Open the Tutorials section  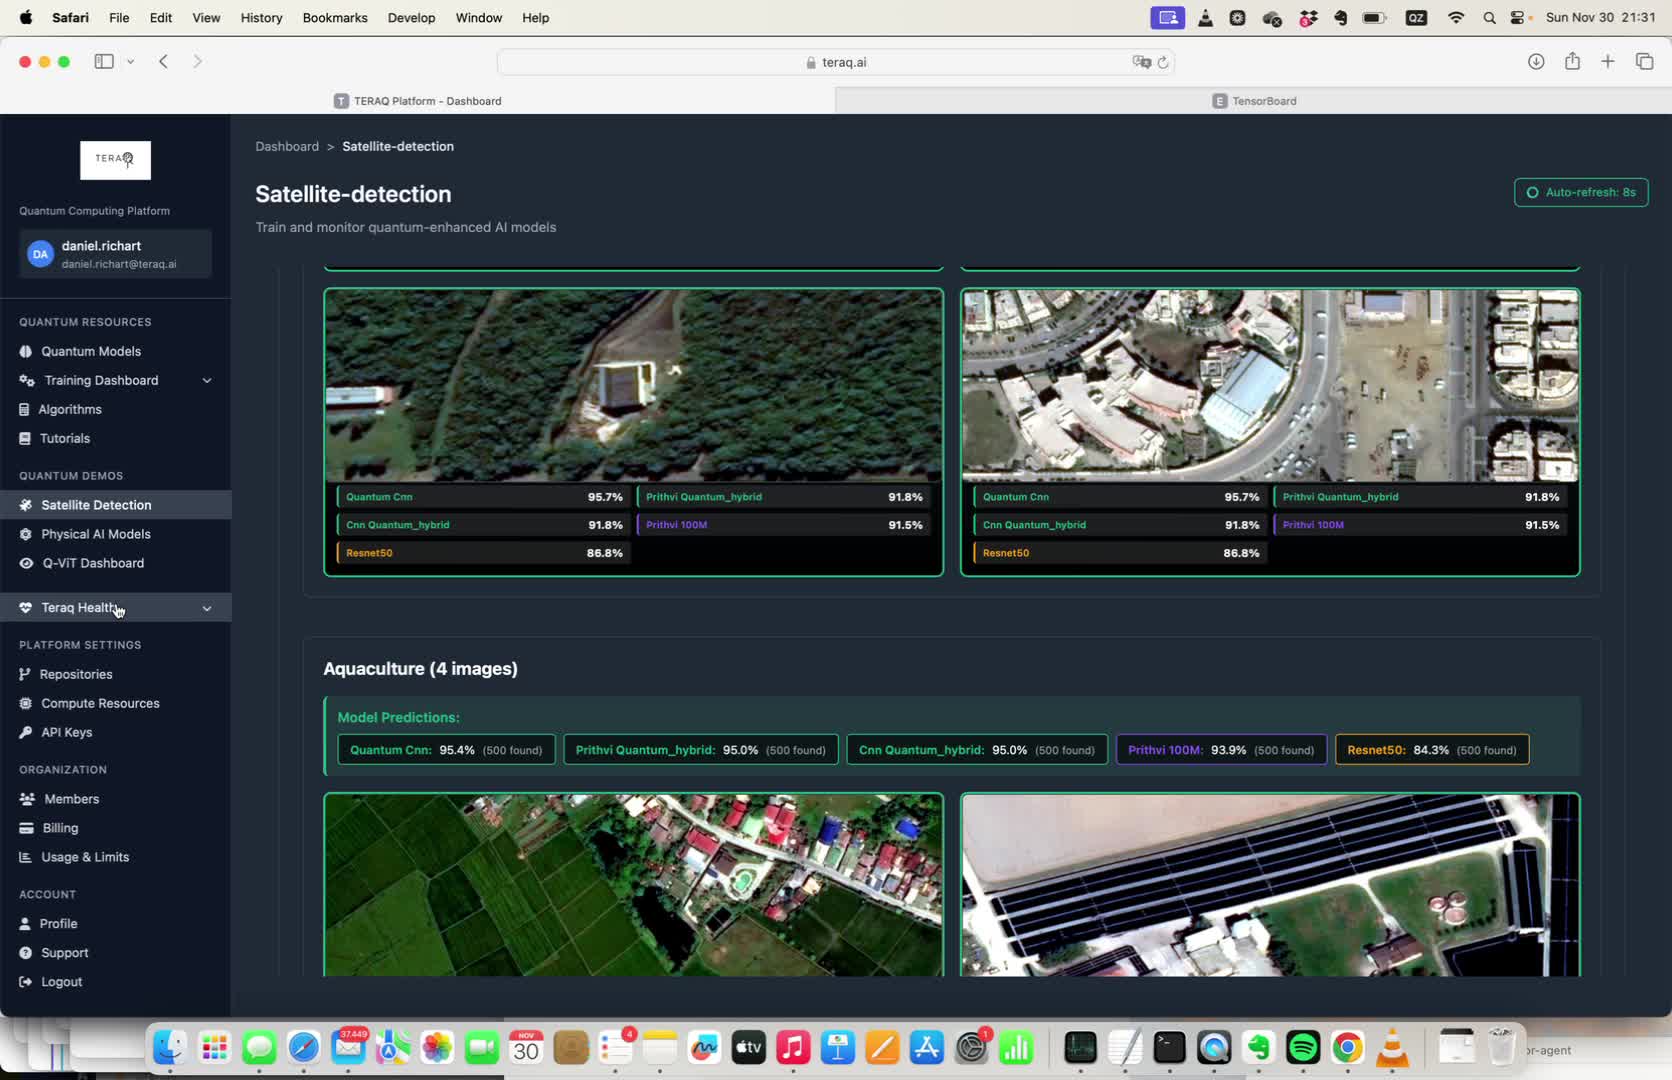tap(66, 438)
